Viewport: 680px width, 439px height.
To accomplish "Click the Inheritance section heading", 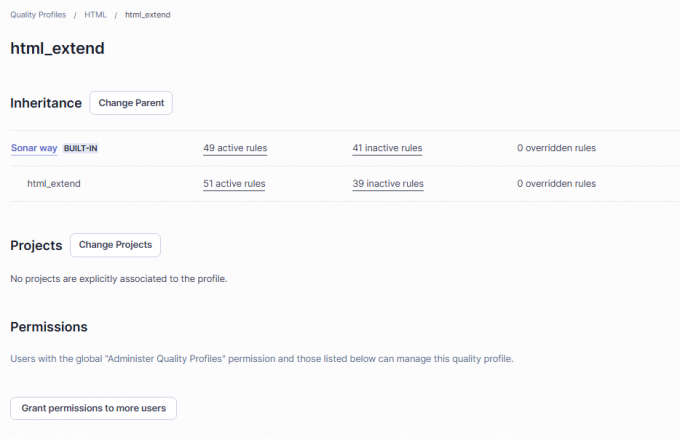I will (46, 103).
